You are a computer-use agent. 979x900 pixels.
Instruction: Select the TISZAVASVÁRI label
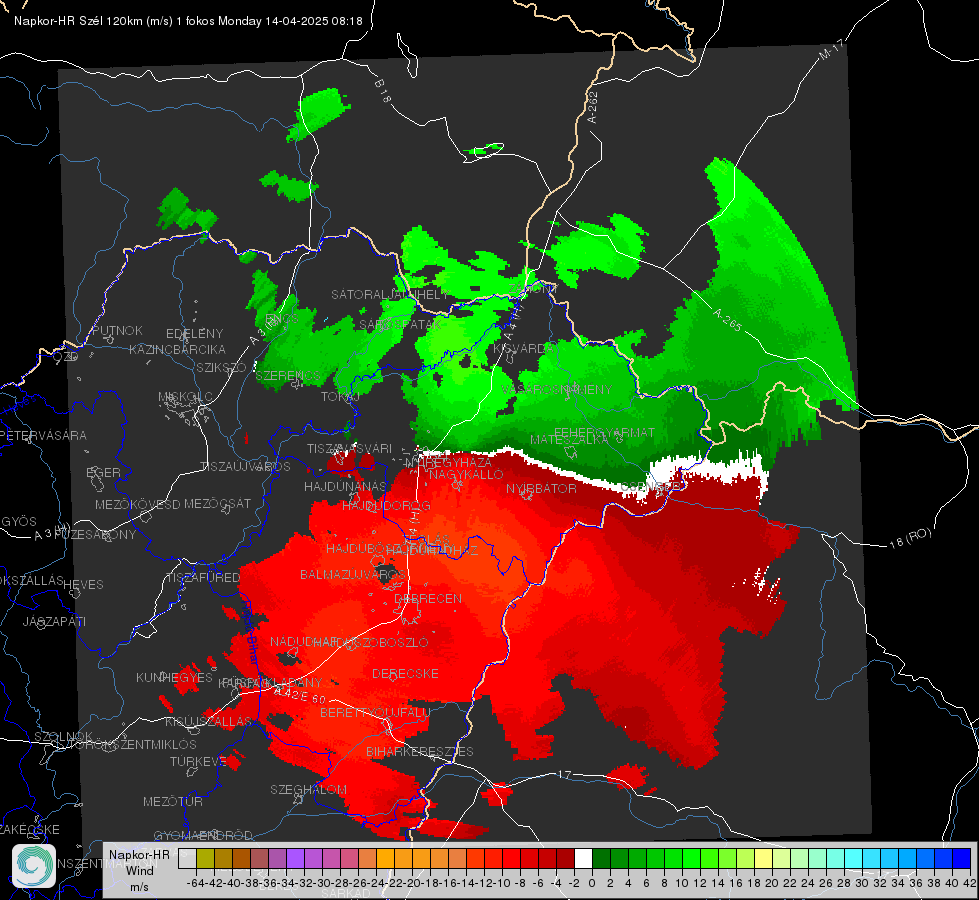click(x=350, y=448)
